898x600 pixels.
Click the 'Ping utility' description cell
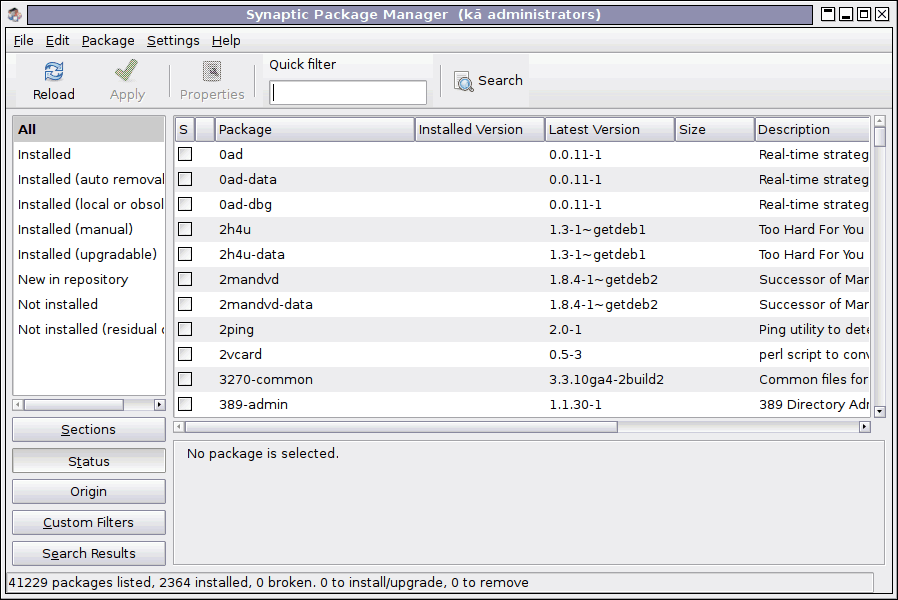click(x=814, y=330)
